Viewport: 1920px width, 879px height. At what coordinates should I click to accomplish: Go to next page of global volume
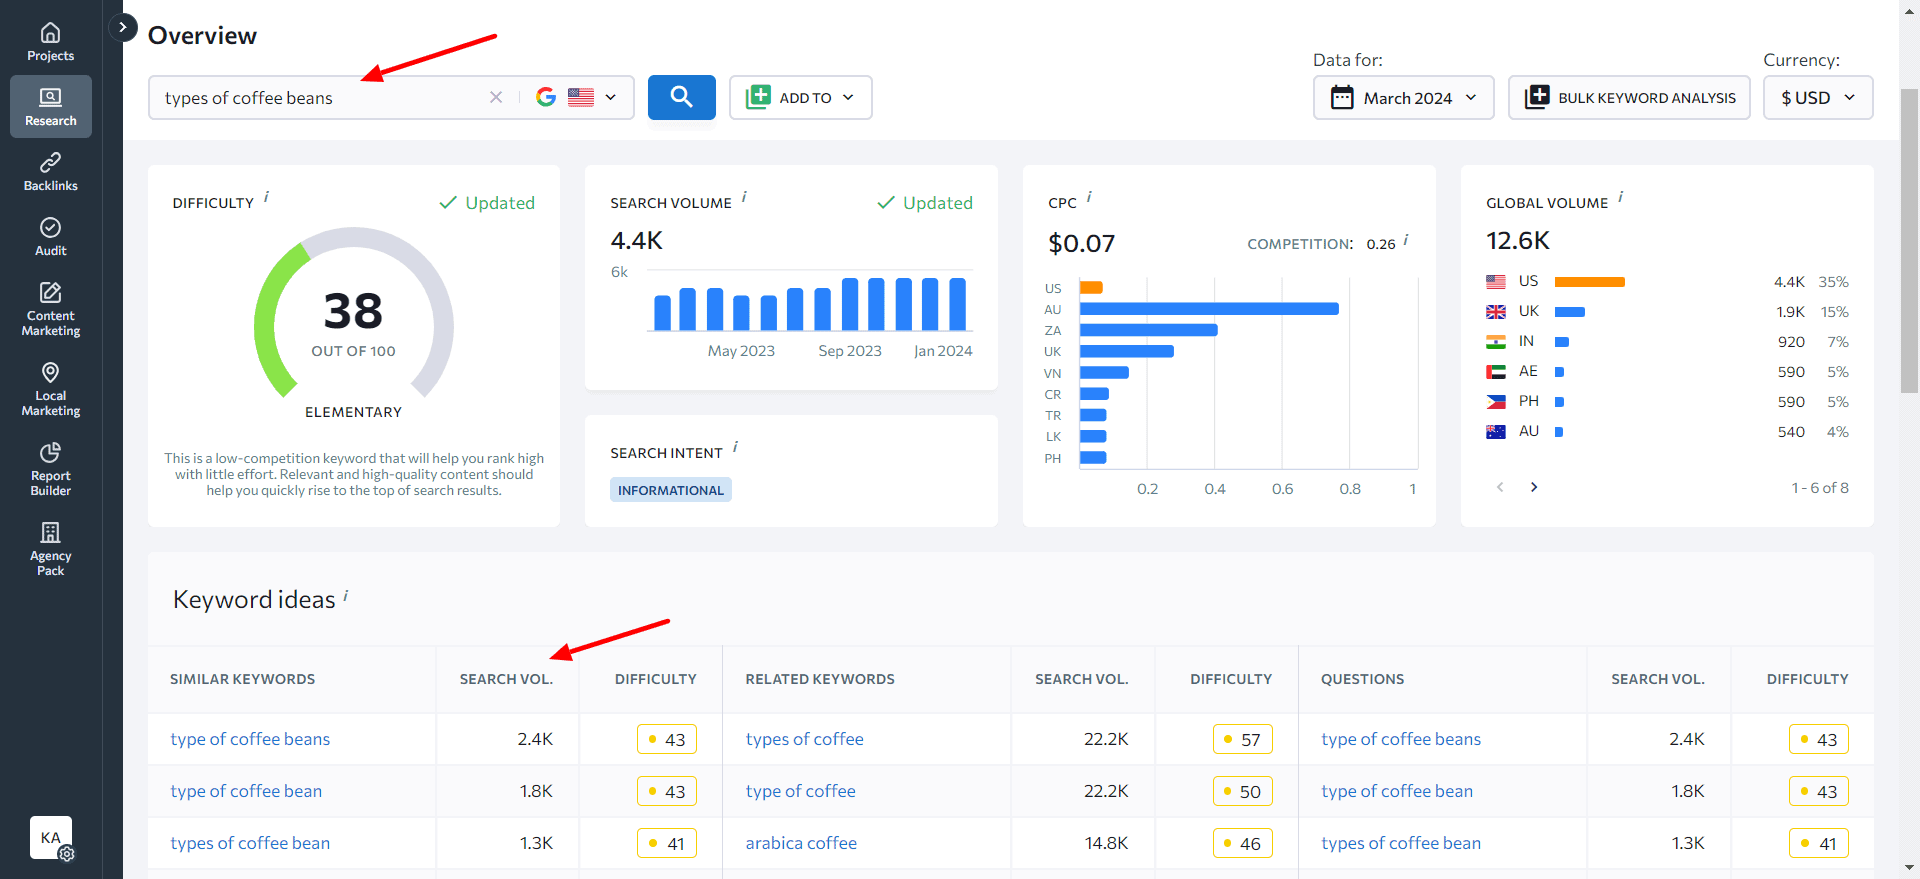coord(1534,487)
